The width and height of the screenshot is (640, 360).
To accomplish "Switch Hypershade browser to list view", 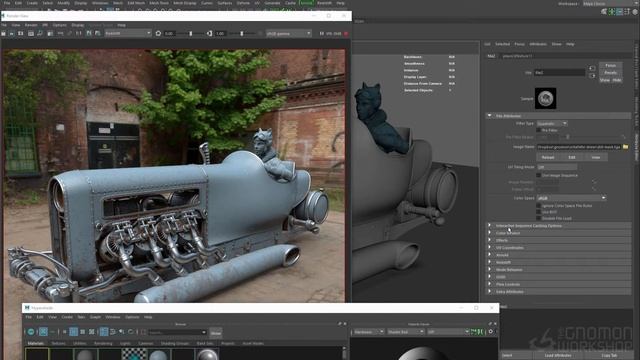I will [x=52, y=332].
